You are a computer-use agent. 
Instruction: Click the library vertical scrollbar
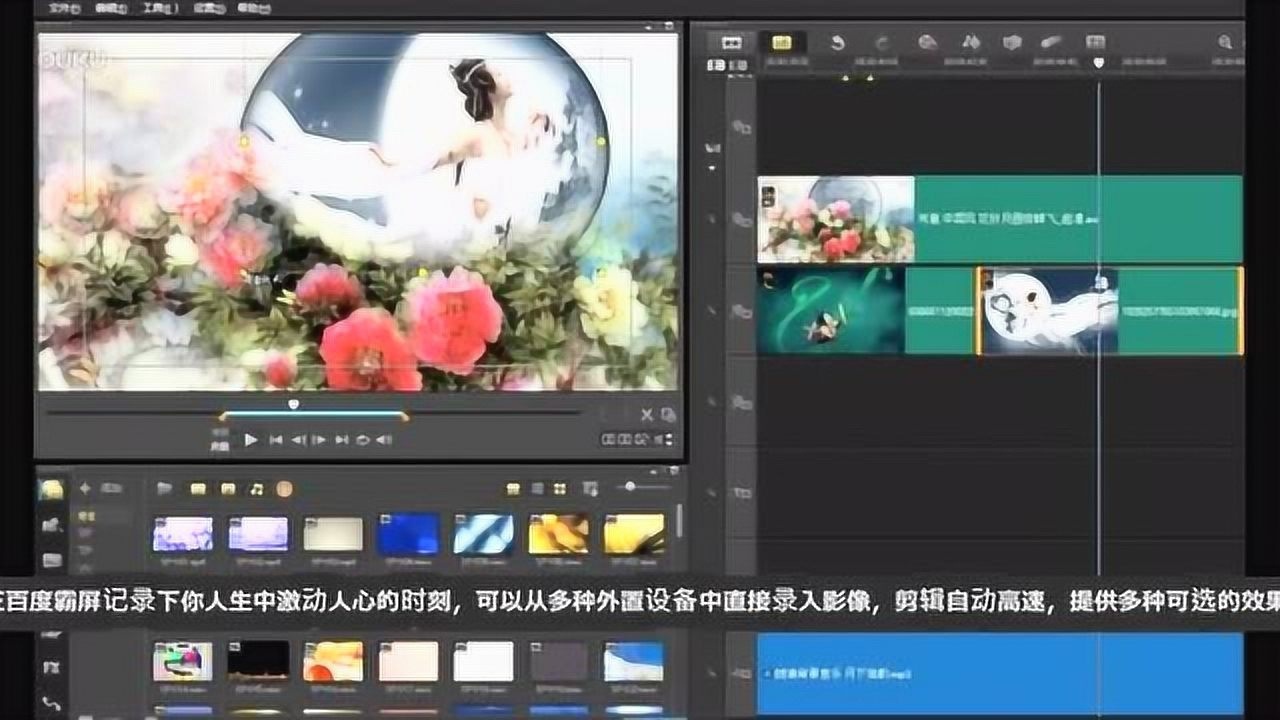[680, 520]
